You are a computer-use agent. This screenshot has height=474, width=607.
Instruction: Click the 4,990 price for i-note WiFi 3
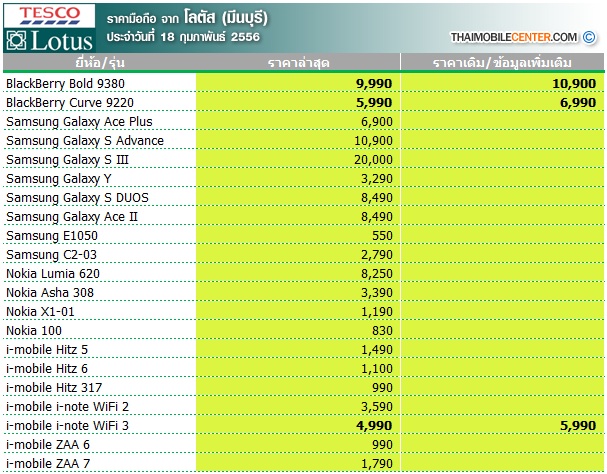pyautogui.click(x=374, y=425)
